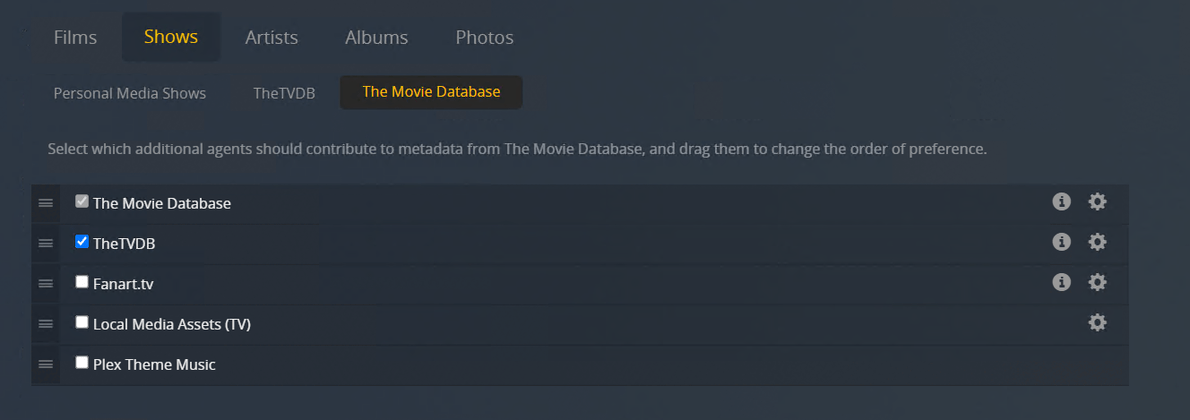Choose the TheTVDB primary agent button

pos(284,93)
